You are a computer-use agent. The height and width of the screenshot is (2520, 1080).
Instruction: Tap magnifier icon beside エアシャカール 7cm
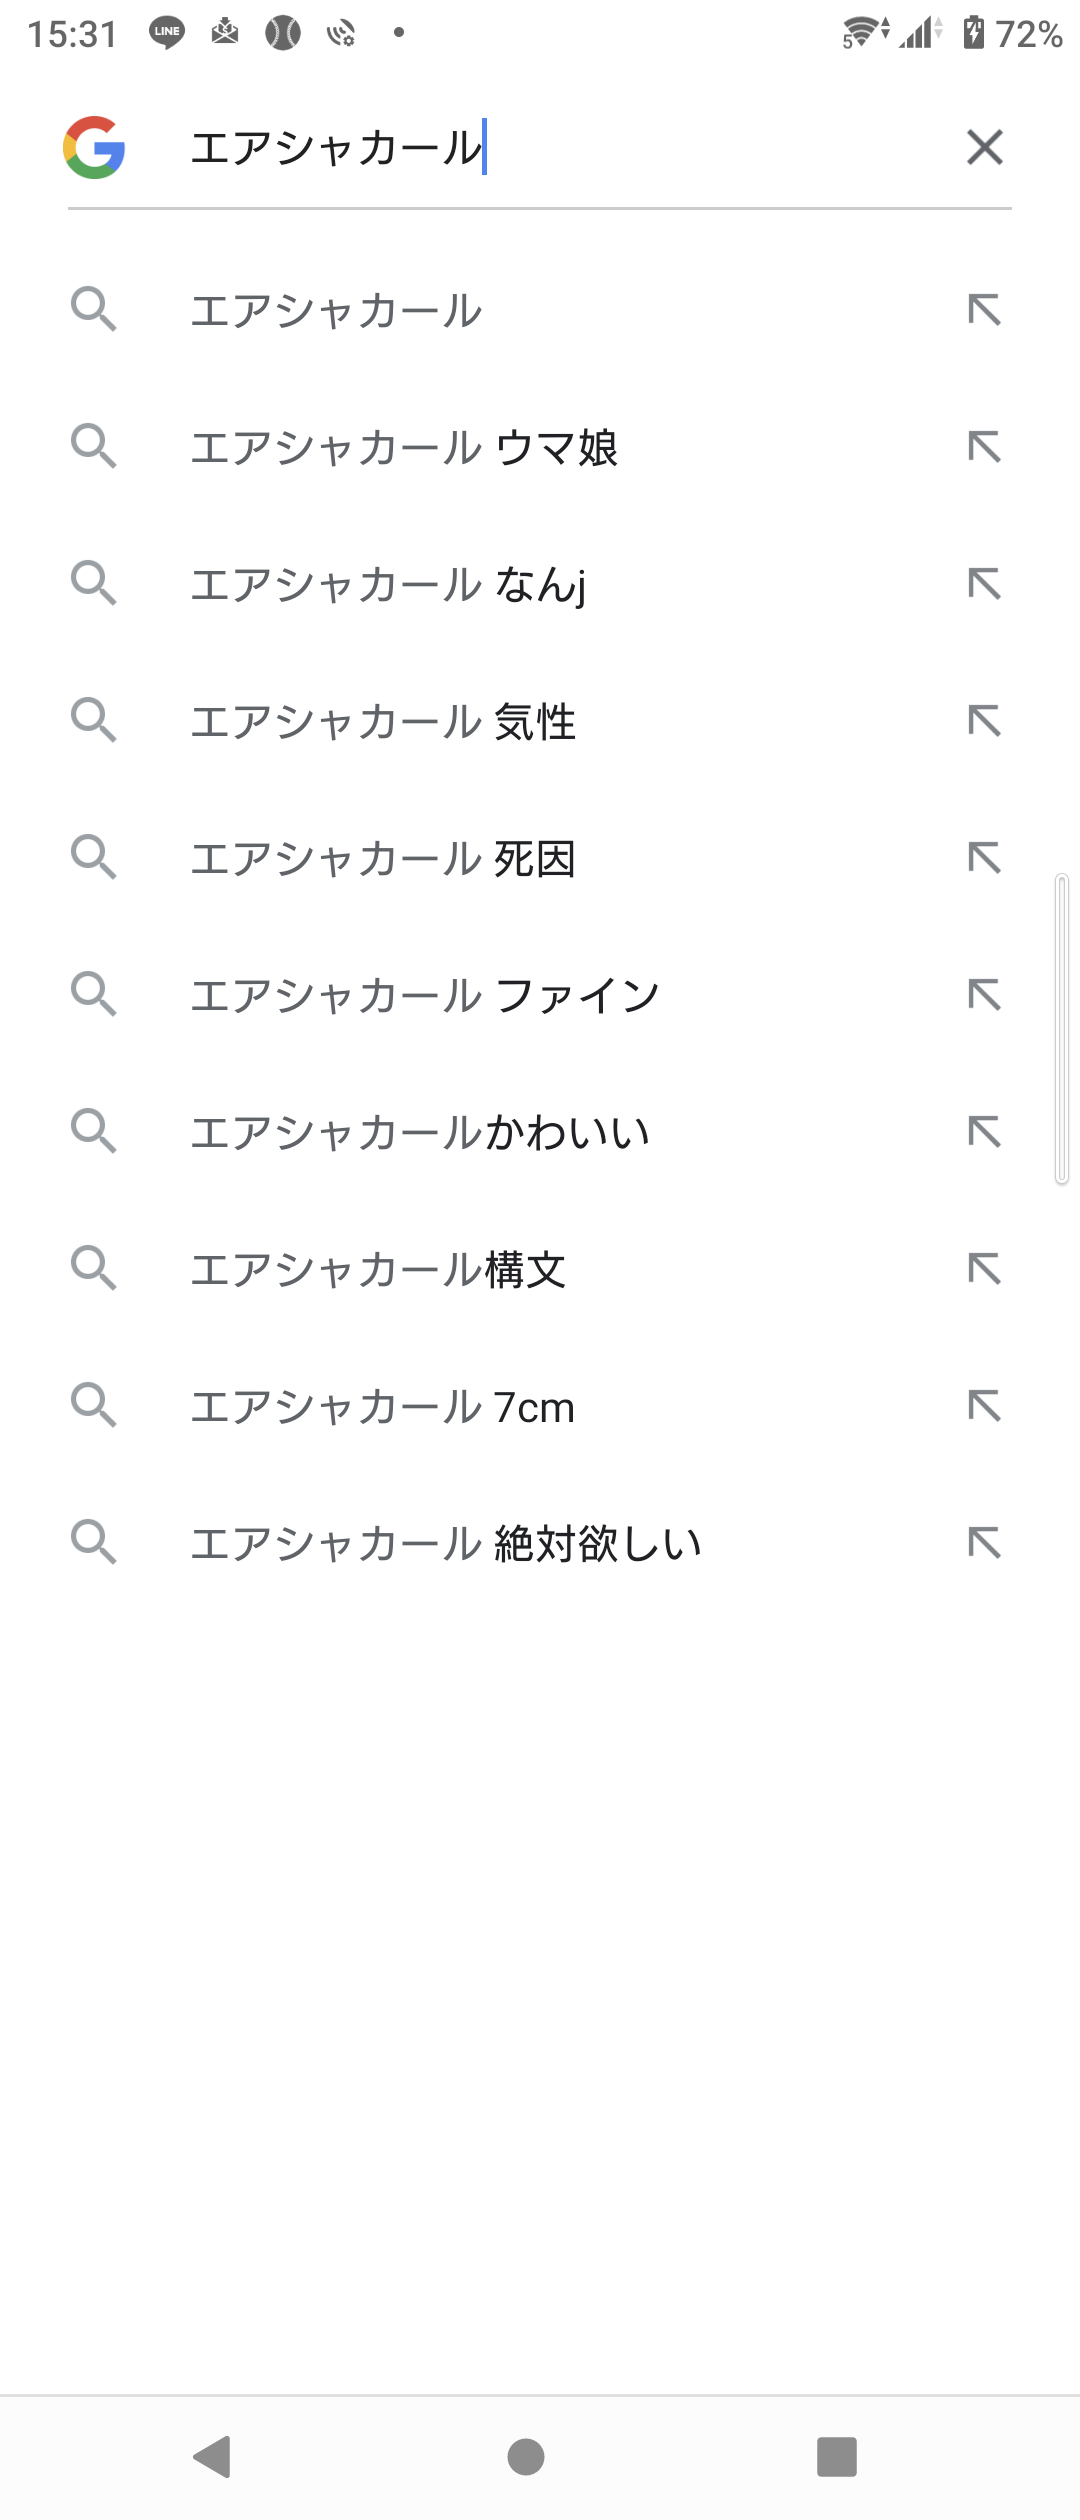pyautogui.click(x=94, y=1406)
